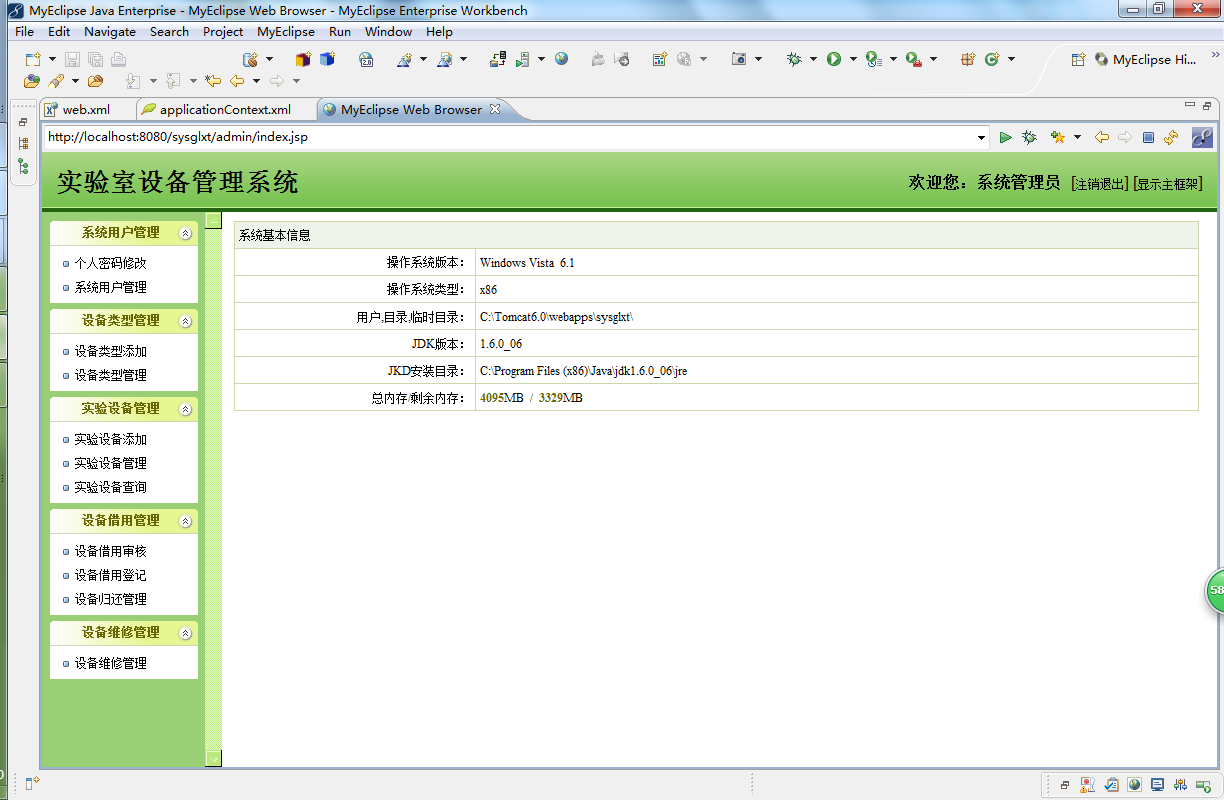
Task: Click the browser Refresh icon
Action: point(1171,137)
